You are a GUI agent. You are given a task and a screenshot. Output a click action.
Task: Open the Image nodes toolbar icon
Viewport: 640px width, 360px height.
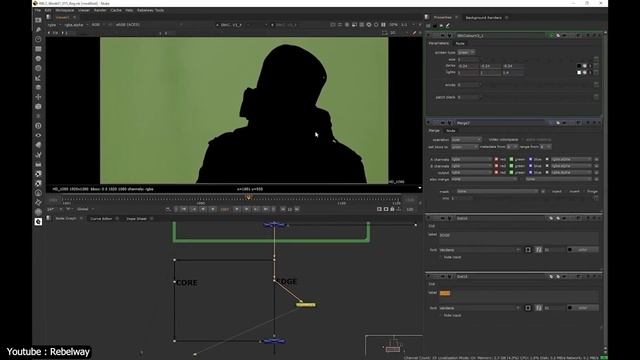tap(38, 20)
